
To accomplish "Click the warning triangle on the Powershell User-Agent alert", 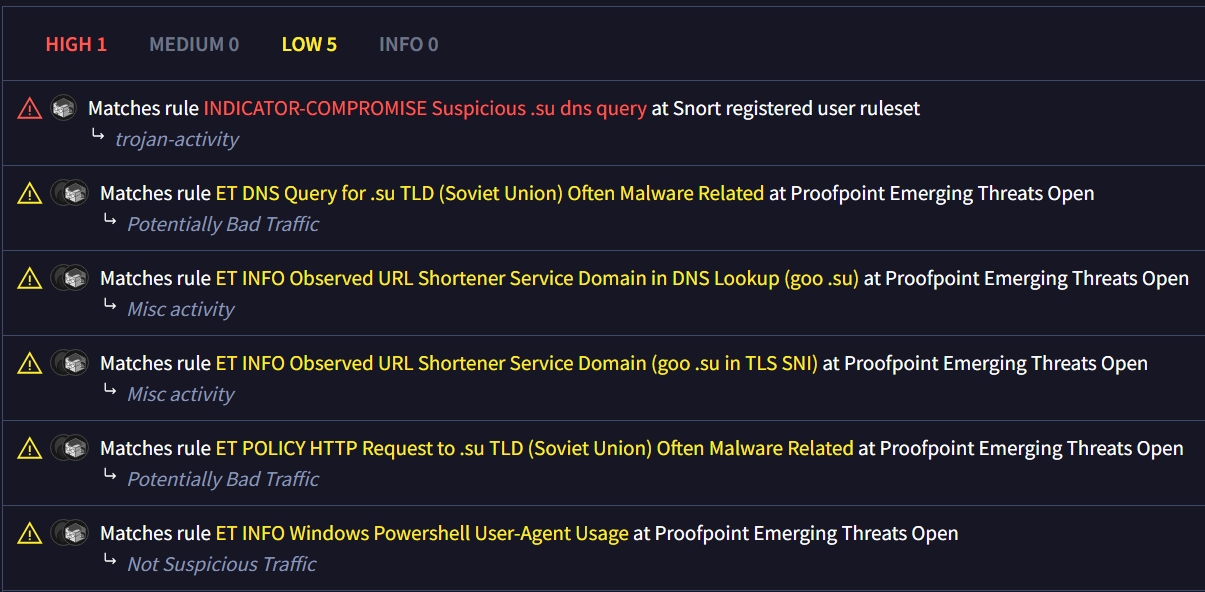I will pos(30,533).
